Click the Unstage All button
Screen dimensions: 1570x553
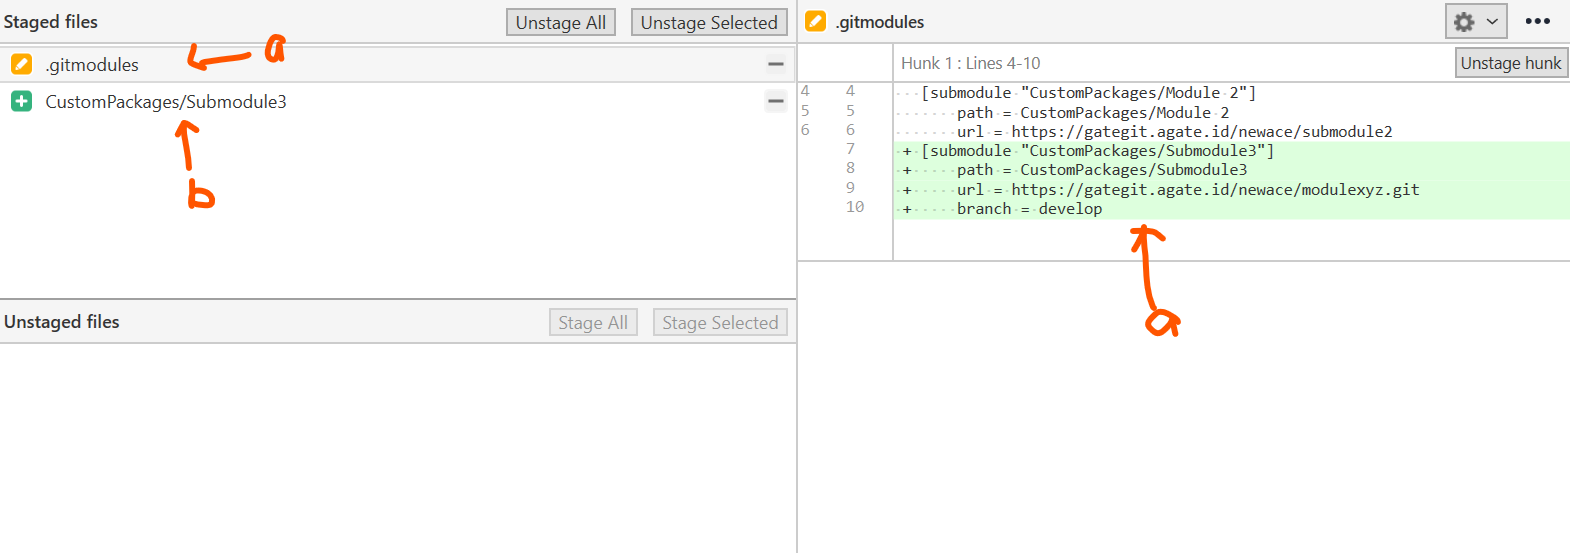tap(560, 22)
